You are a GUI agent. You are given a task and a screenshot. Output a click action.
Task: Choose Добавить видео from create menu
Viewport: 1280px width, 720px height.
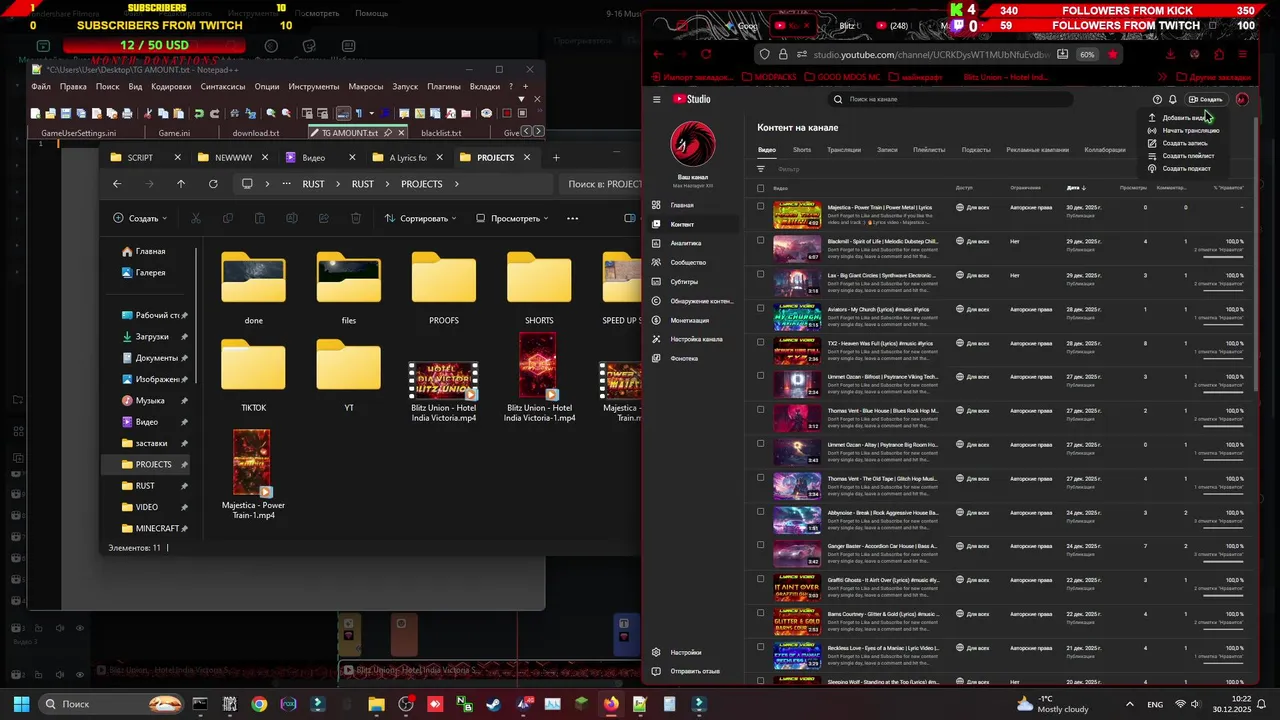tap(1184, 118)
